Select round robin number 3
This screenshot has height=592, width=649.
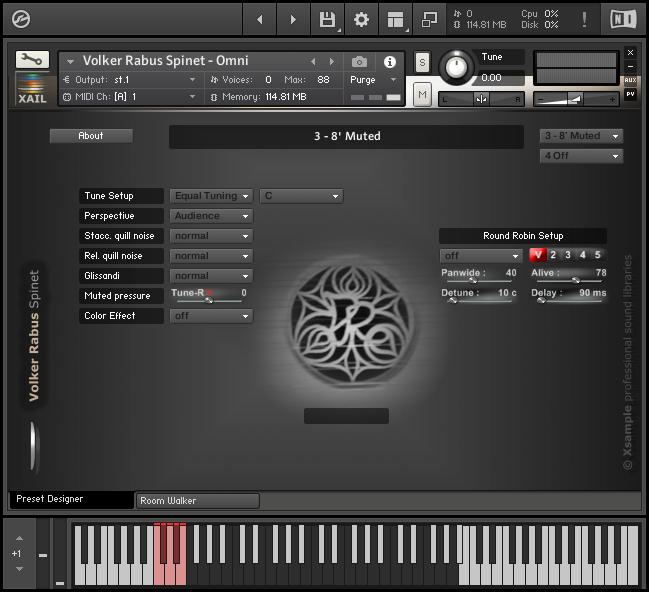(x=568, y=255)
